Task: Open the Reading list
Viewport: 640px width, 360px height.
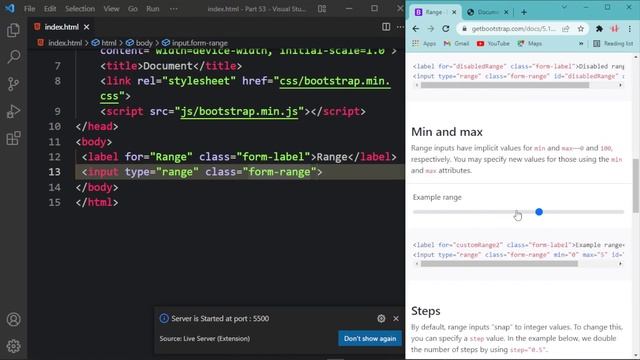Action: pos(613,43)
